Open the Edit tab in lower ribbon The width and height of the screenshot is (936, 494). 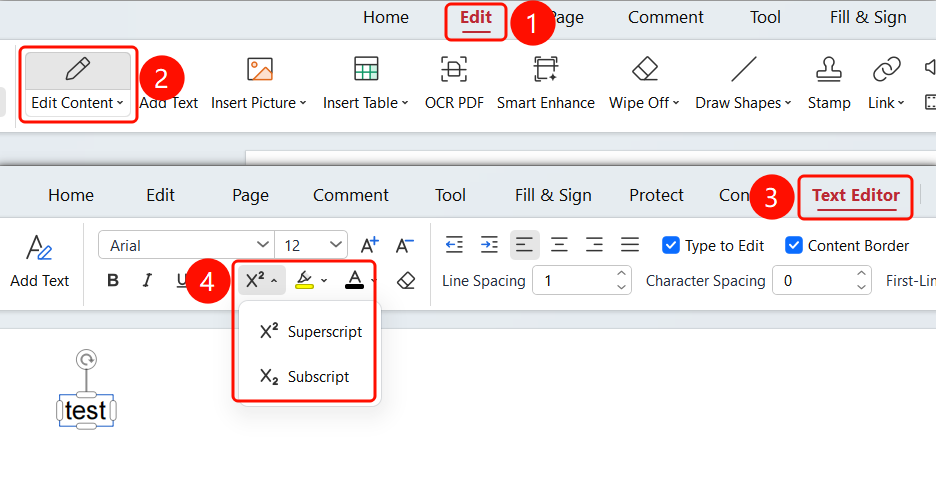click(x=160, y=196)
